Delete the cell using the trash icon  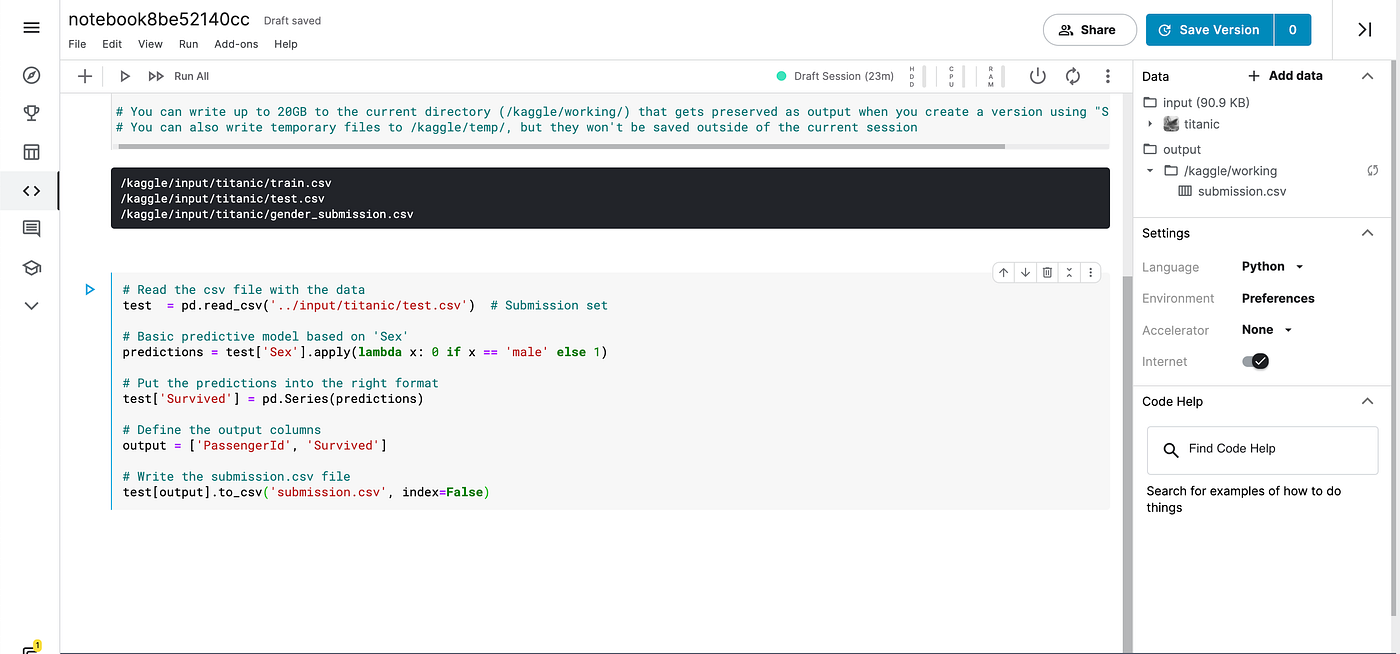[x=1047, y=272]
